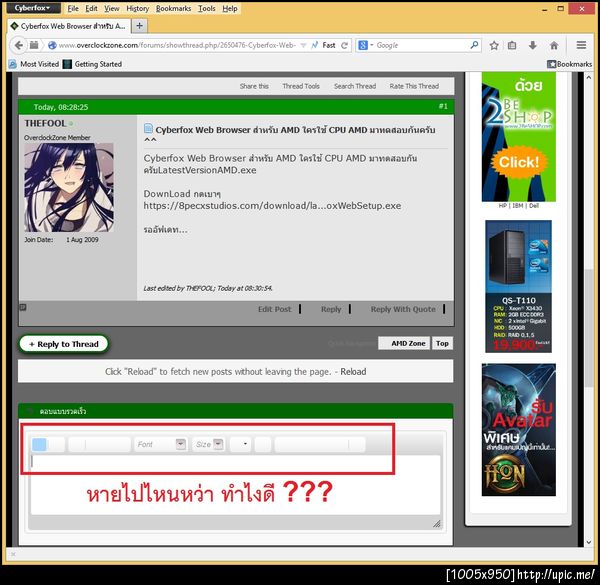Viewport: 600px width, 585px height.
Task: Select the Cyberfox Web Browser tab
Action: pyautogui.click(x=69, y=26)
